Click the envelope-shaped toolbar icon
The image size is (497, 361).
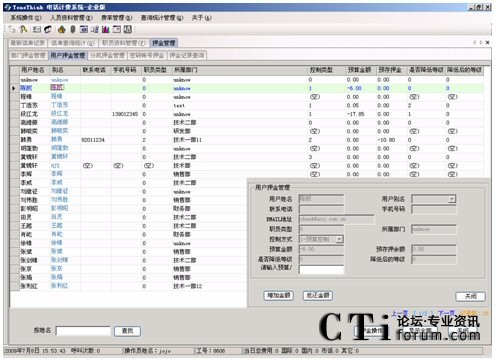36,29
